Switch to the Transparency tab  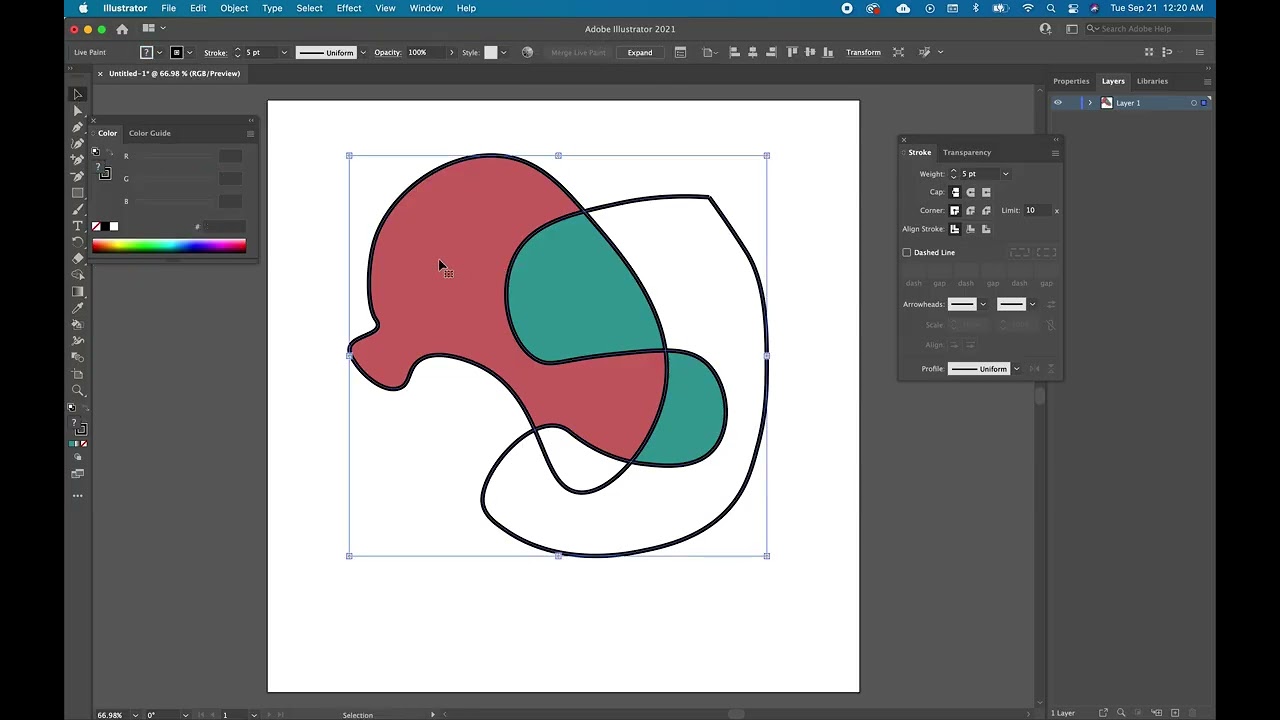point(966,153)
